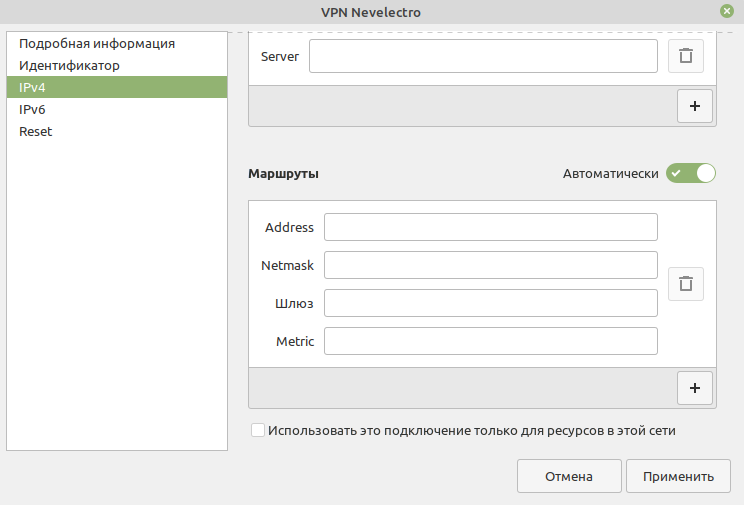The width and height of the screenshot is (744, 505).
Task: Click the Применить button
Action: pyautogui.click(x=678, y=476)
